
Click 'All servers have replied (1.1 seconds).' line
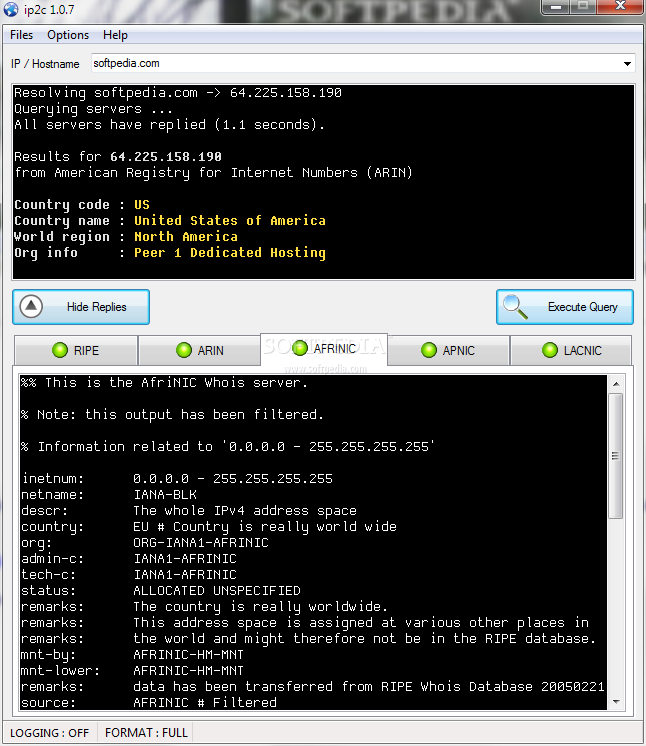point(169,125)
